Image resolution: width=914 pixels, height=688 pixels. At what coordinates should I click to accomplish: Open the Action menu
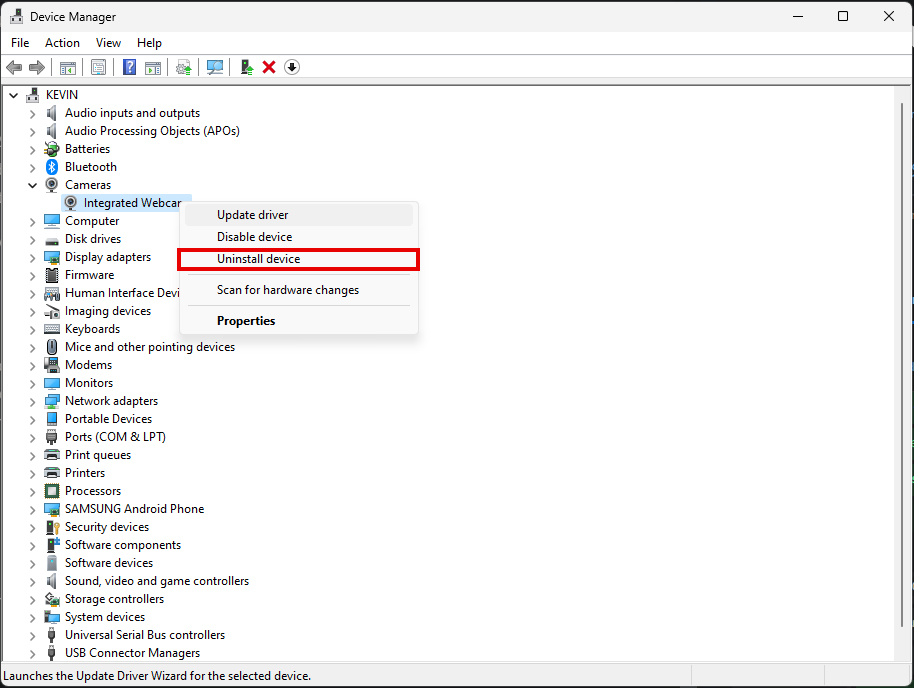tap(62, 42)
